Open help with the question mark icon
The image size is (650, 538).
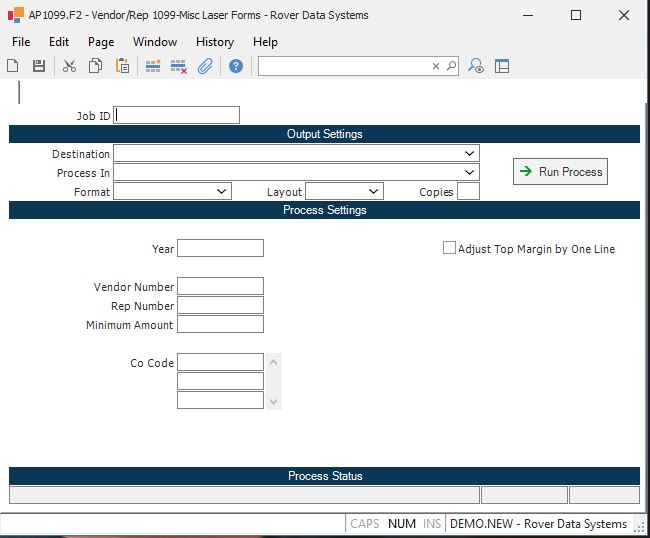(x=236, y=66)
